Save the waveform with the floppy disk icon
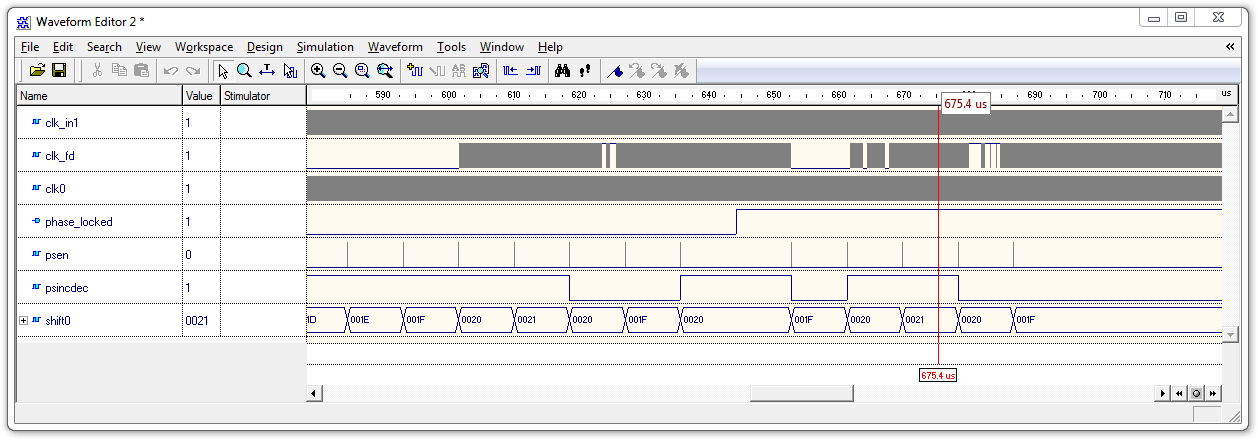This screenshot has width=1258, height=440. point(59,71)
